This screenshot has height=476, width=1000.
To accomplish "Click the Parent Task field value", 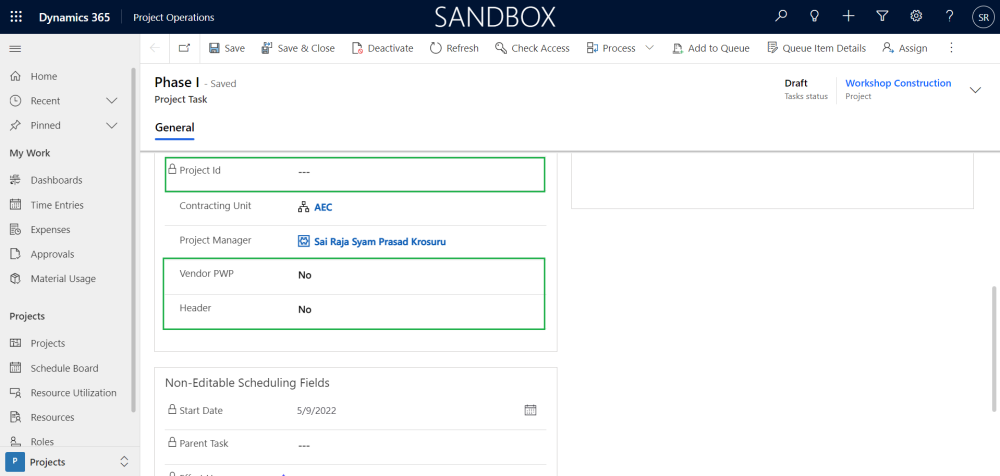I will pyautogui.click(x=304, y=445).
